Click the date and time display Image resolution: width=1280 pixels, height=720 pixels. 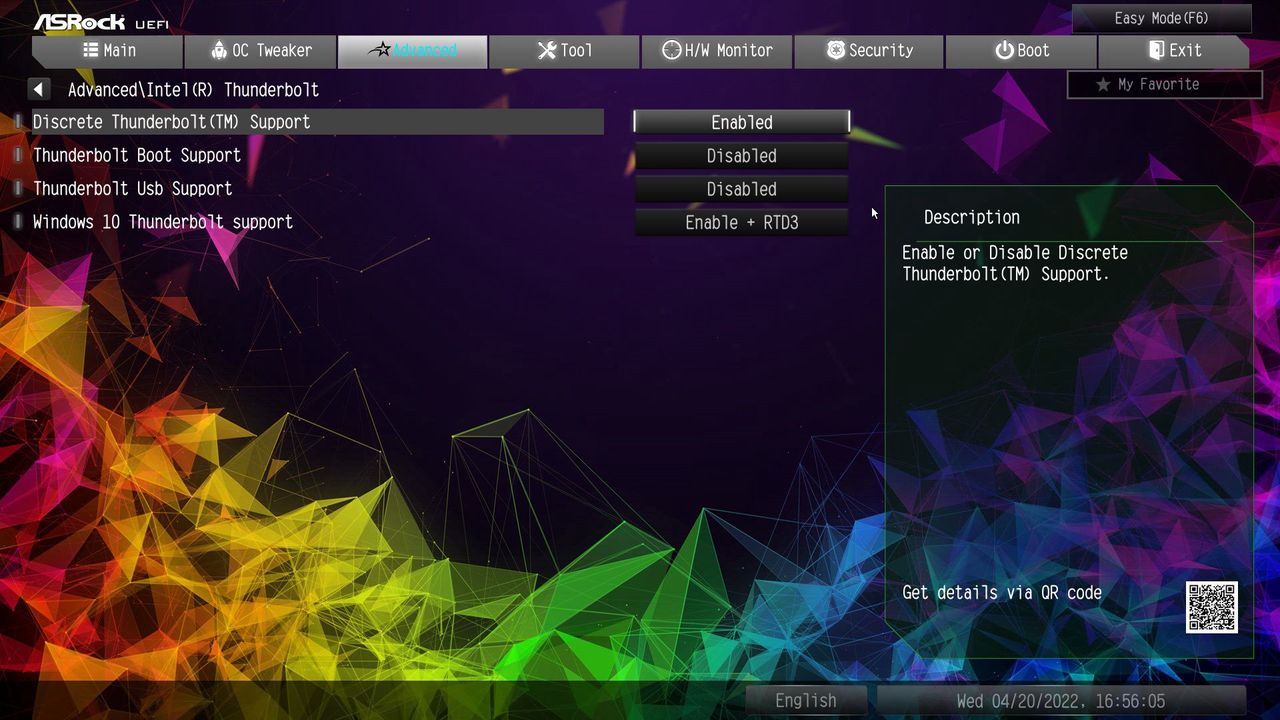[x=1061, y=700]
